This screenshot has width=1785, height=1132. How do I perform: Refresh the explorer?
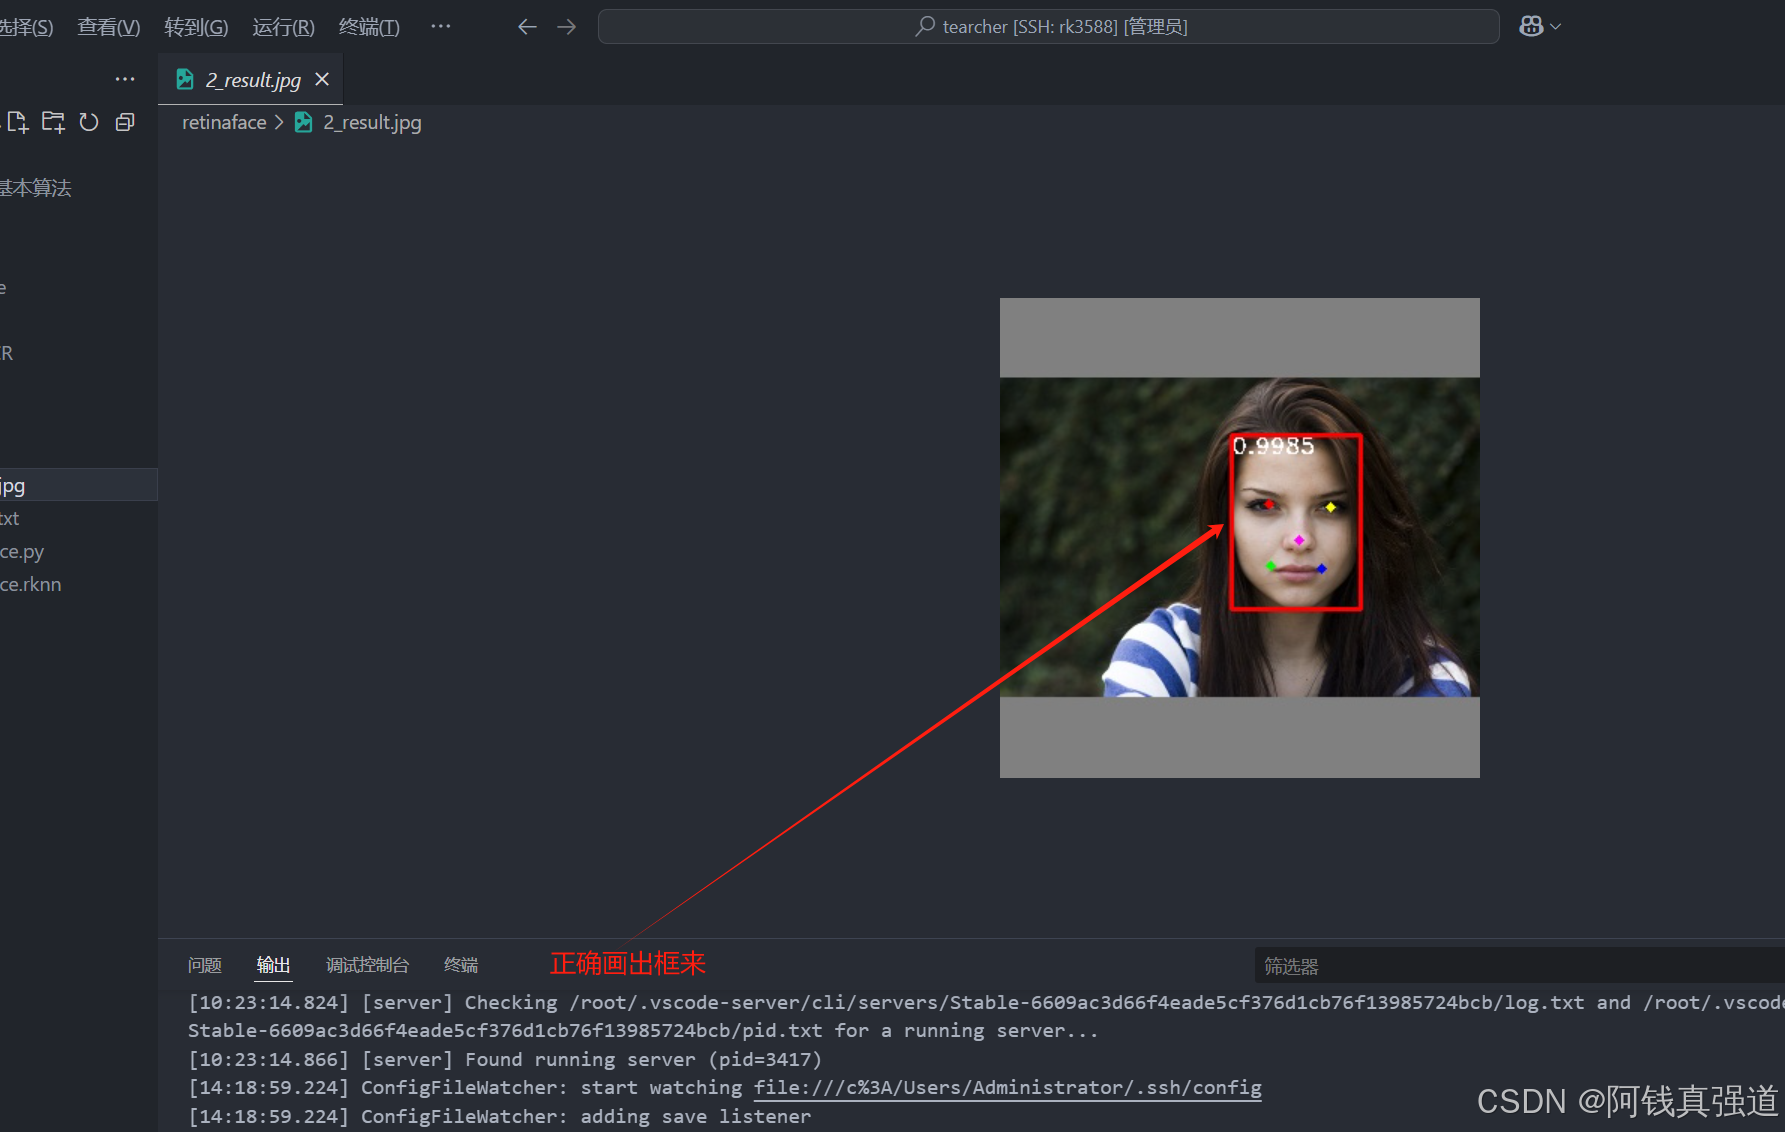[89, 122]
